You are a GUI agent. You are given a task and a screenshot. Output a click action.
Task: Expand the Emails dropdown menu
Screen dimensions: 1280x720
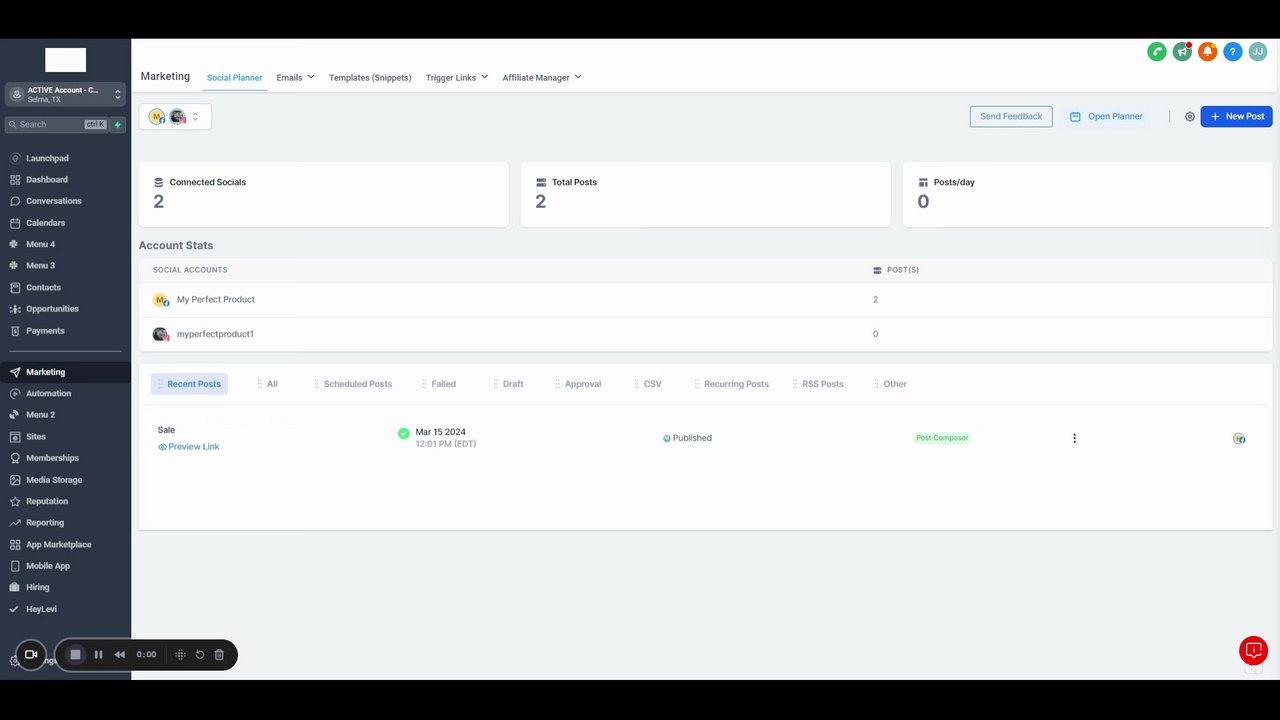tap(295, 77)
